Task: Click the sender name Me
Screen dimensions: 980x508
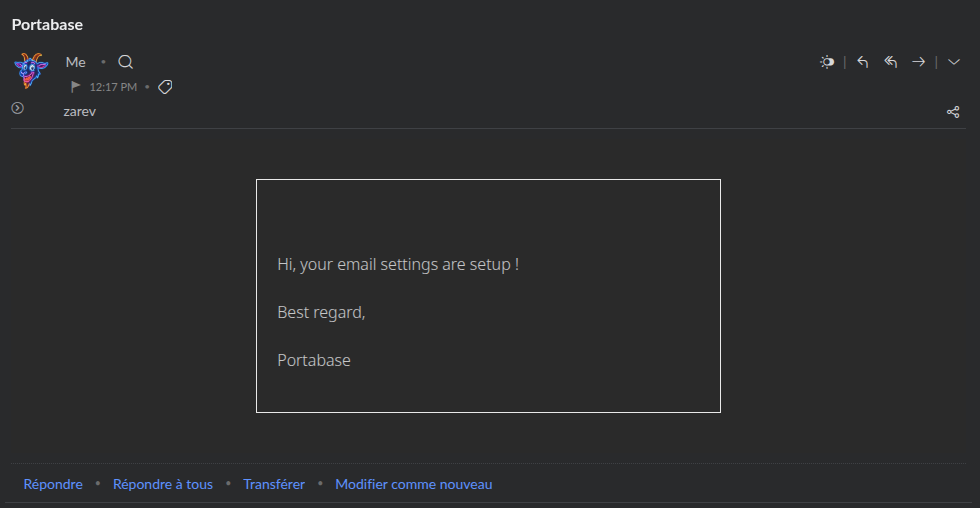Action: [x=76, y=62]
